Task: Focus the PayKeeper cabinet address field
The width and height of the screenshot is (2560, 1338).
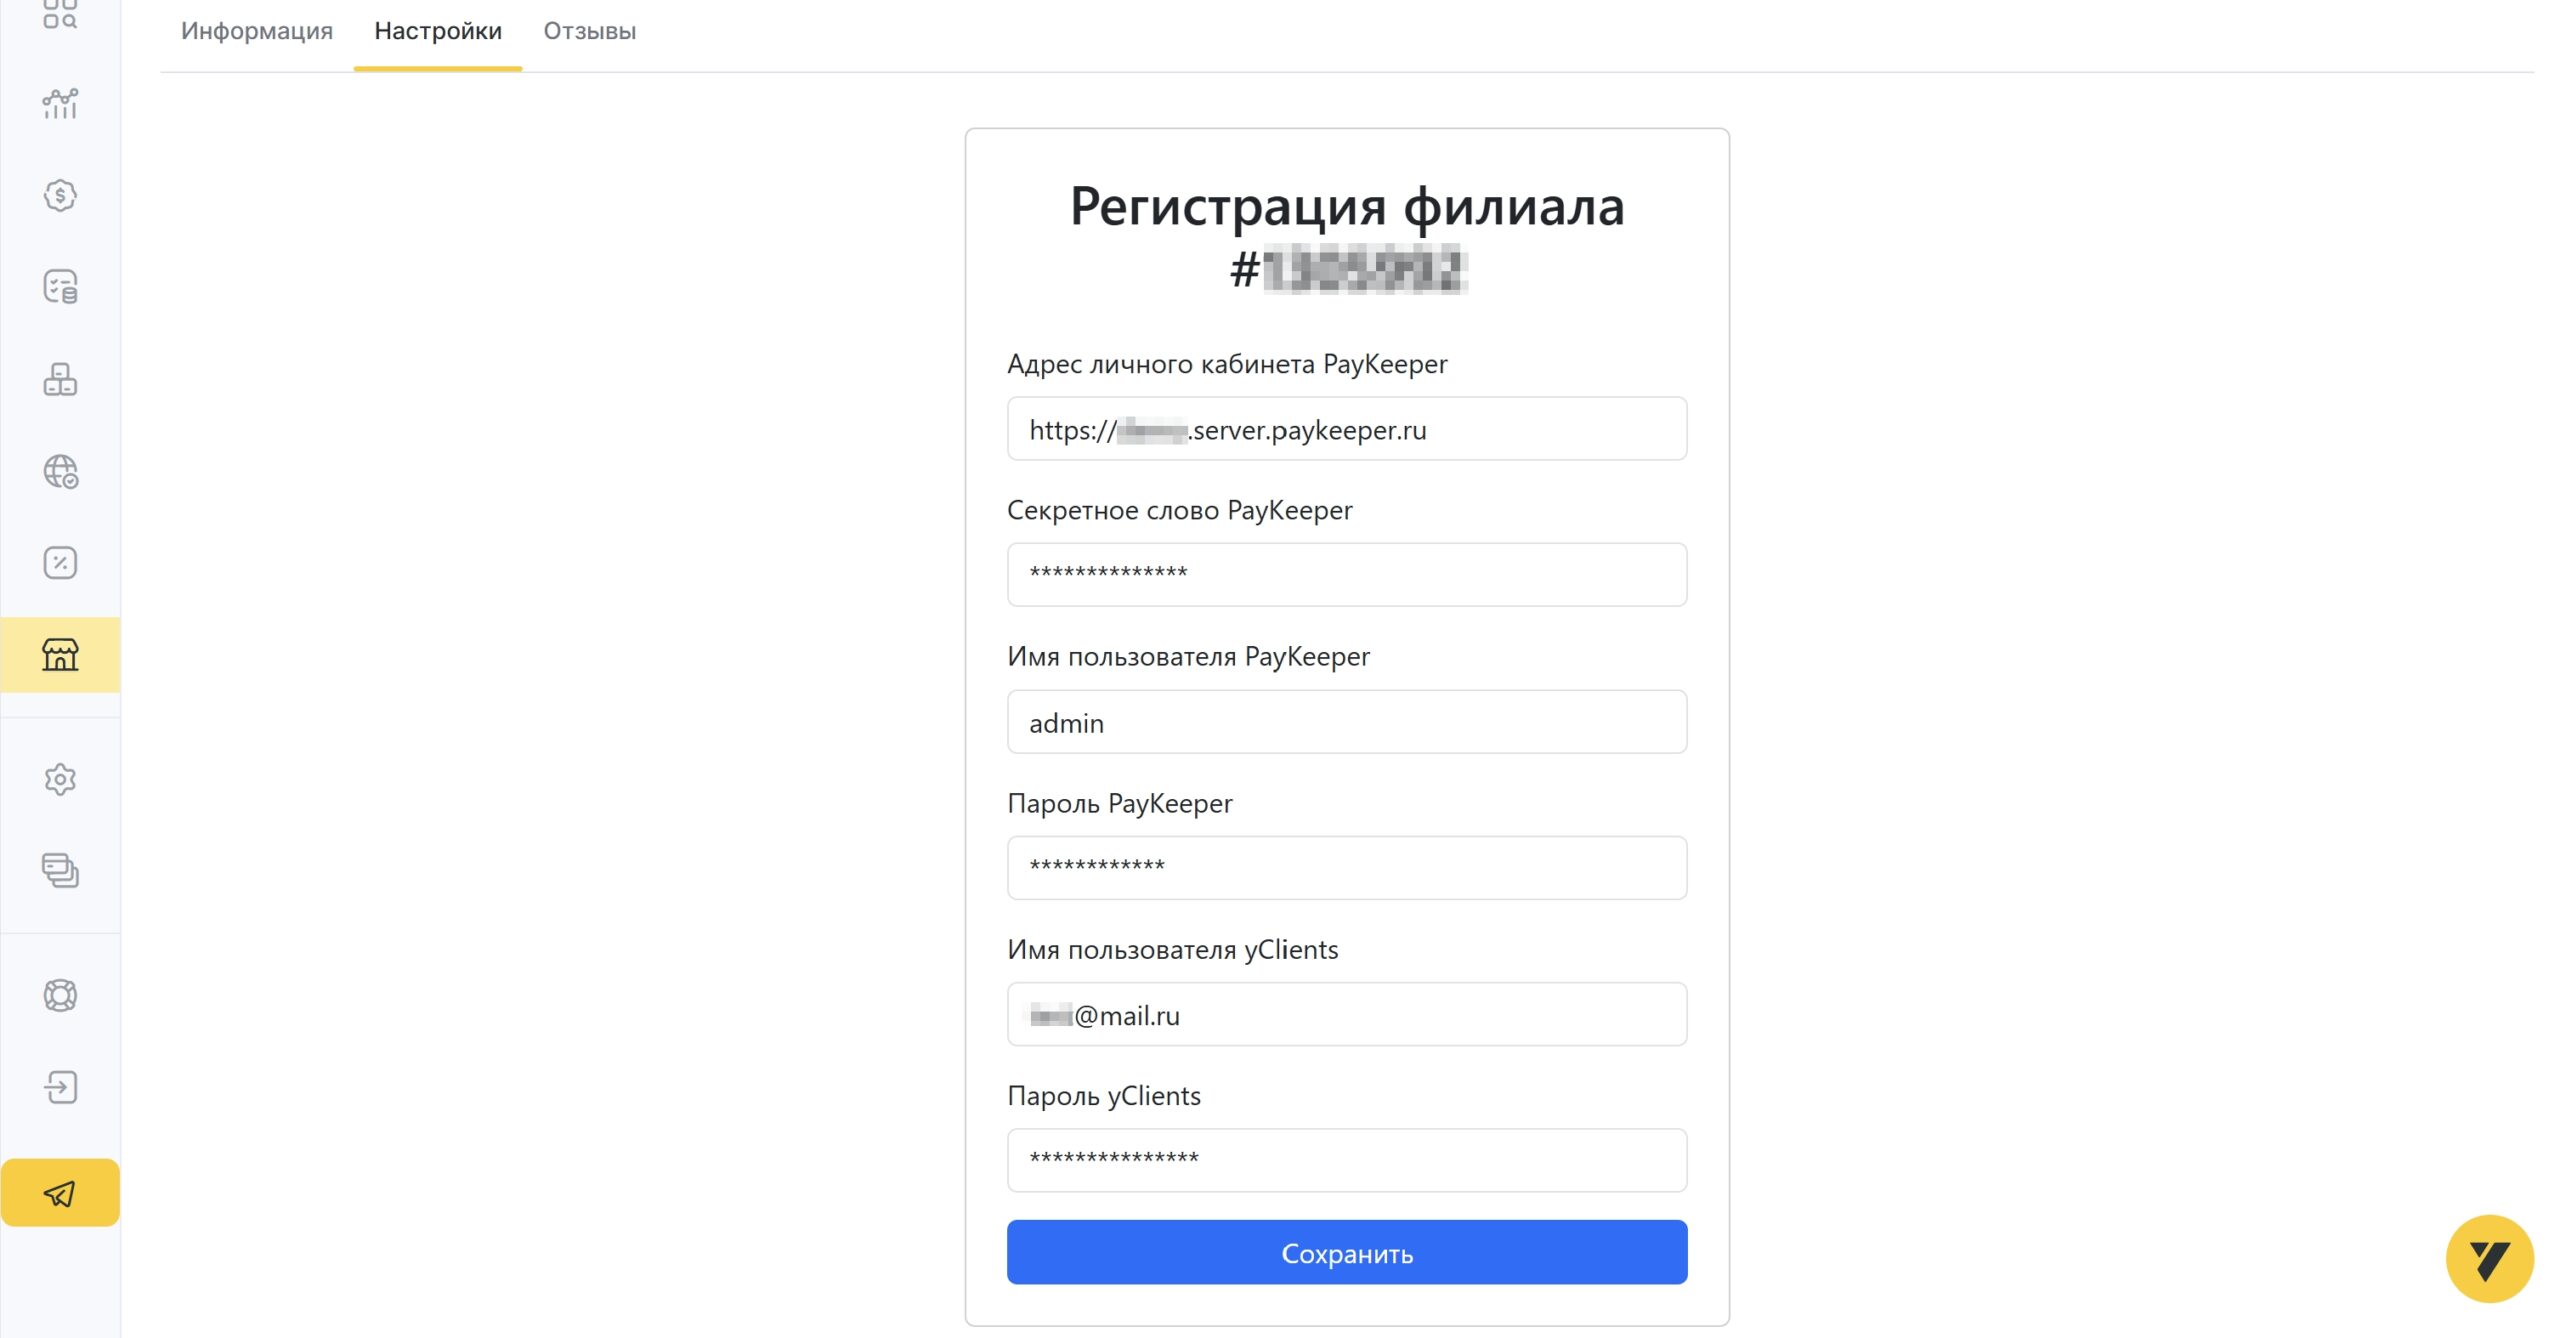Action: pyautogui.click(x=1347, y=429)
